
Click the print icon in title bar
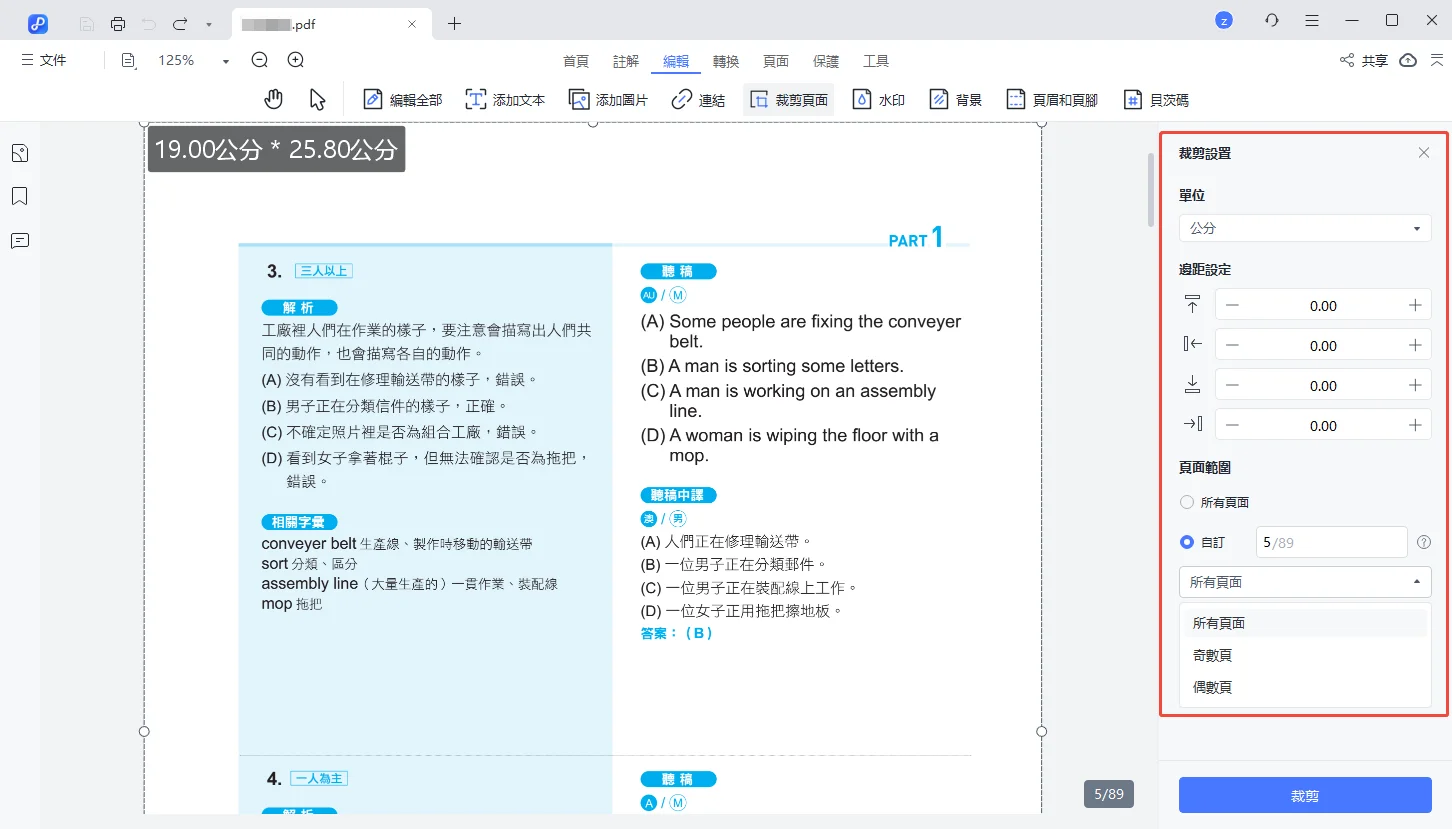pyautogui.click(x=118, y=23)
